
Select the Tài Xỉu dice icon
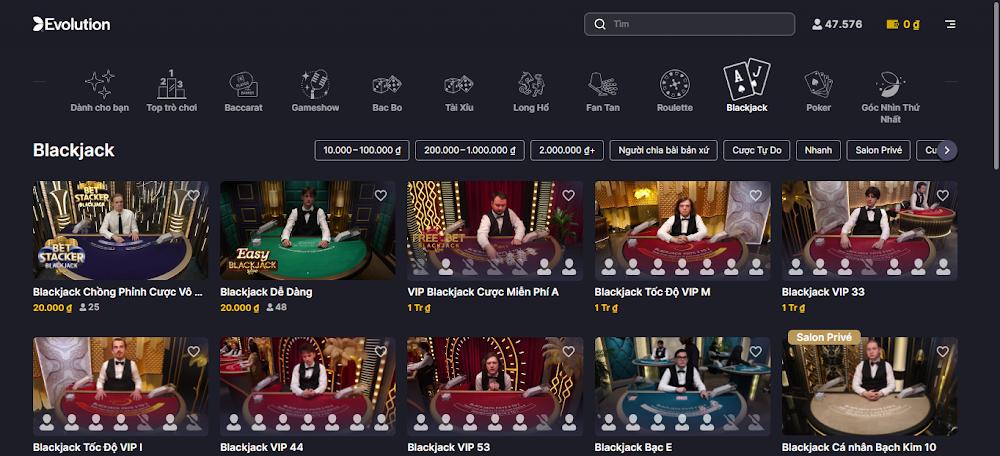(x=459, y=84)
